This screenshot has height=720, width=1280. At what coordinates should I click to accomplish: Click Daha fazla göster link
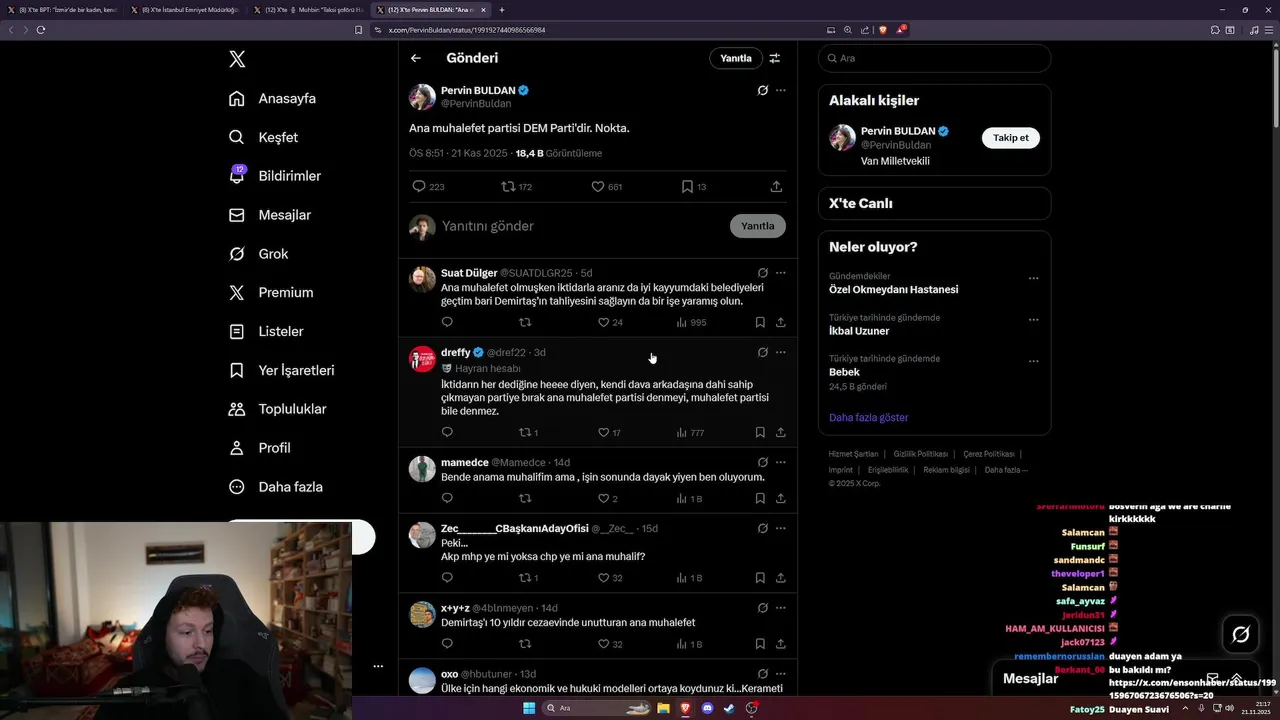[x=868, y=417]
